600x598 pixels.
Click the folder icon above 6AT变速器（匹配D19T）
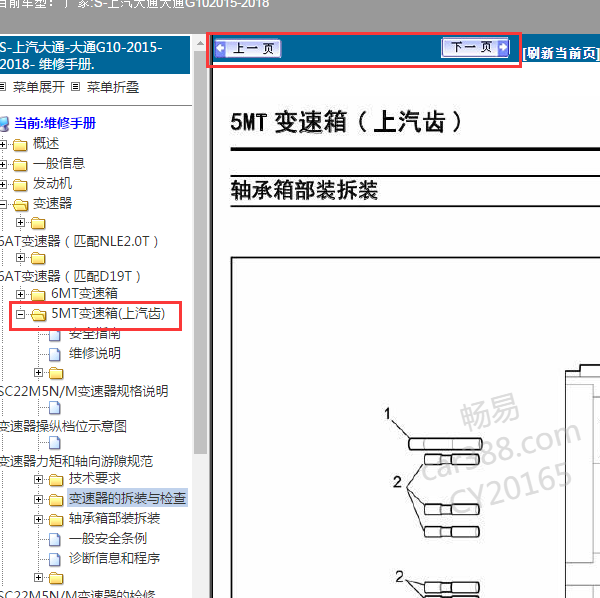coord(38,258)
